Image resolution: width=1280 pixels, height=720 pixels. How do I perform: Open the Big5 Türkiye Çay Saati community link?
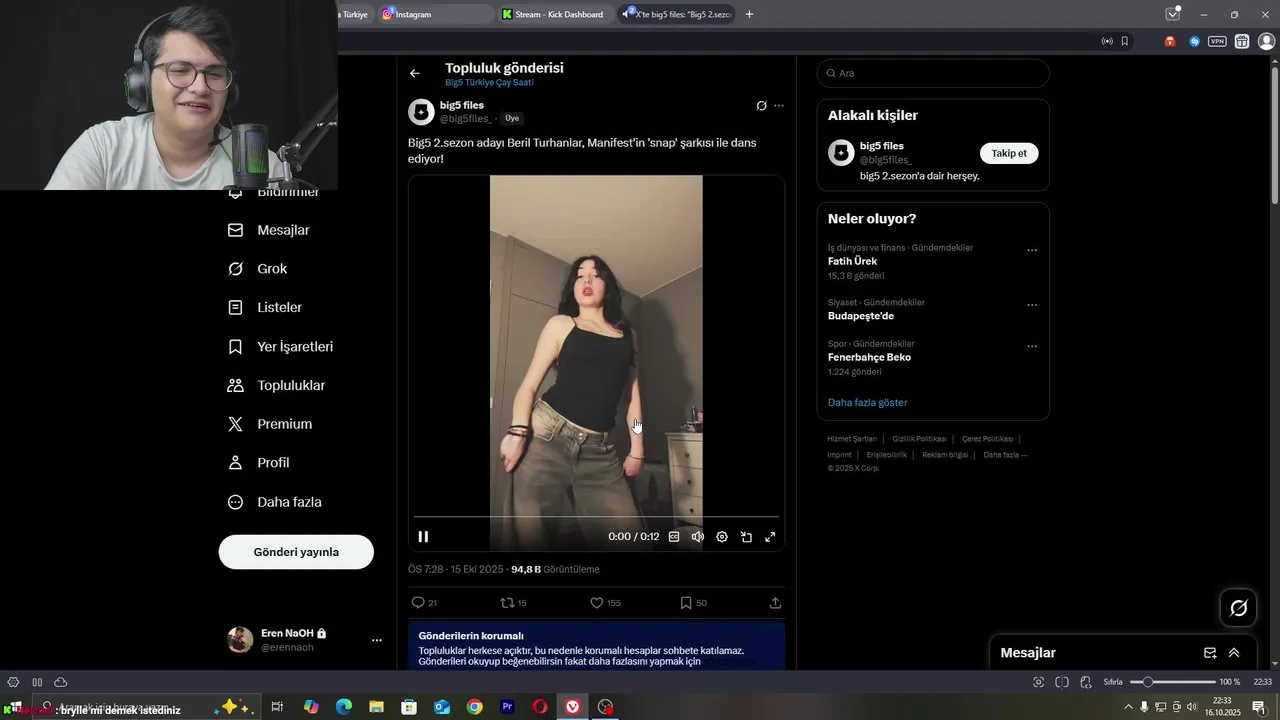[489, 83]
